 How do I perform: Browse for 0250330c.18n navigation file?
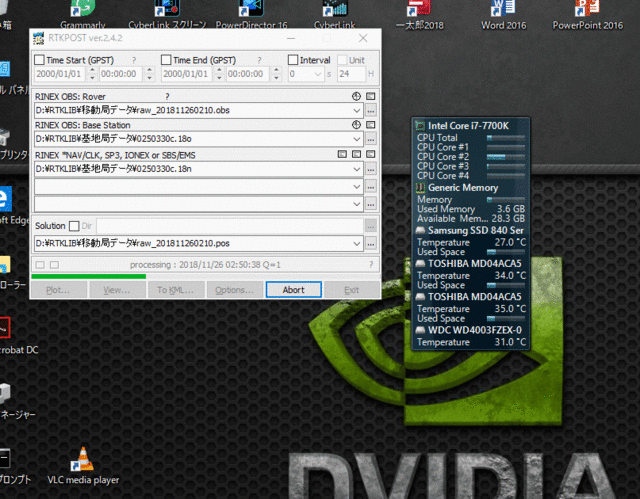[x=371, y=169]
